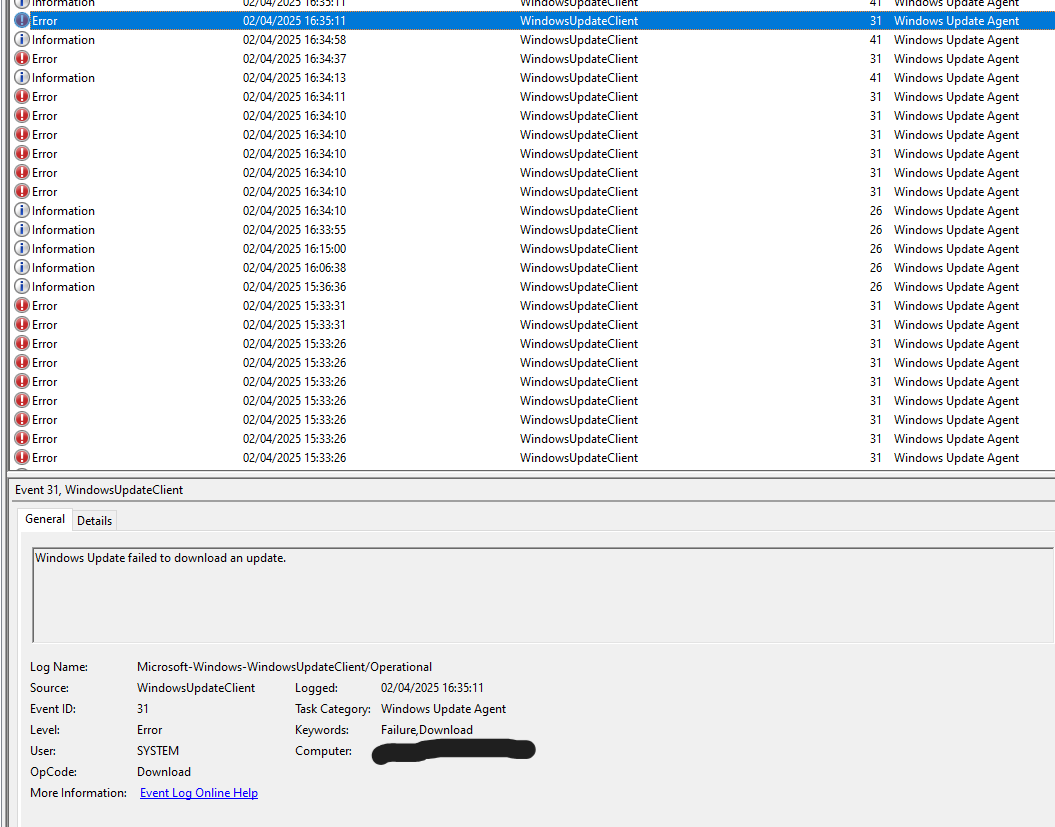Click WindowsUpdateClient source on the 16:34:13 row
Image resolution: width=1055 pixels, height=827 pixels.
click(x=579, y=77)
